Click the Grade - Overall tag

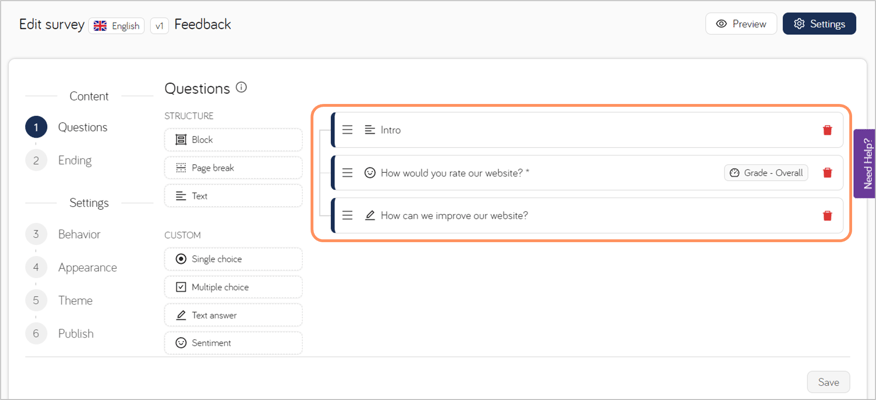766,173
